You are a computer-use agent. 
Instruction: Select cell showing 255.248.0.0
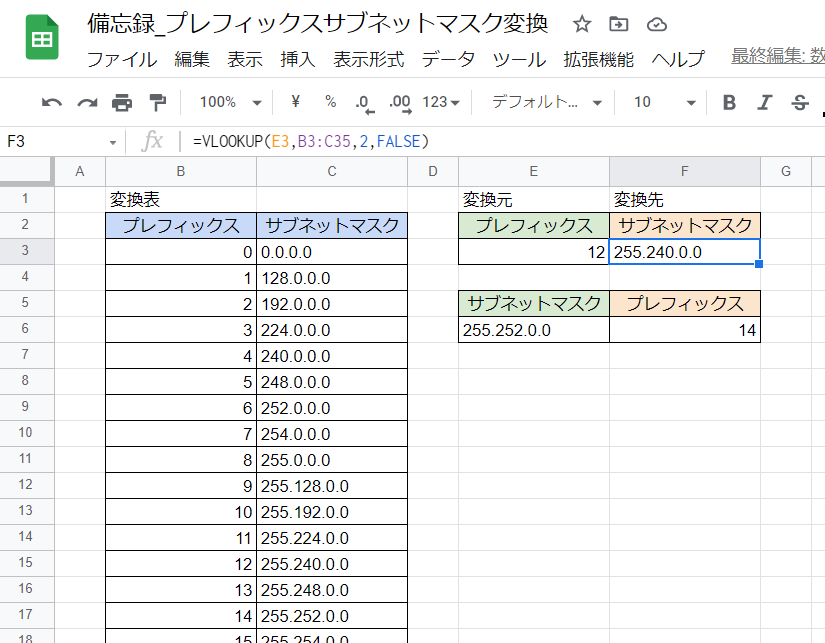coord(331,590)
